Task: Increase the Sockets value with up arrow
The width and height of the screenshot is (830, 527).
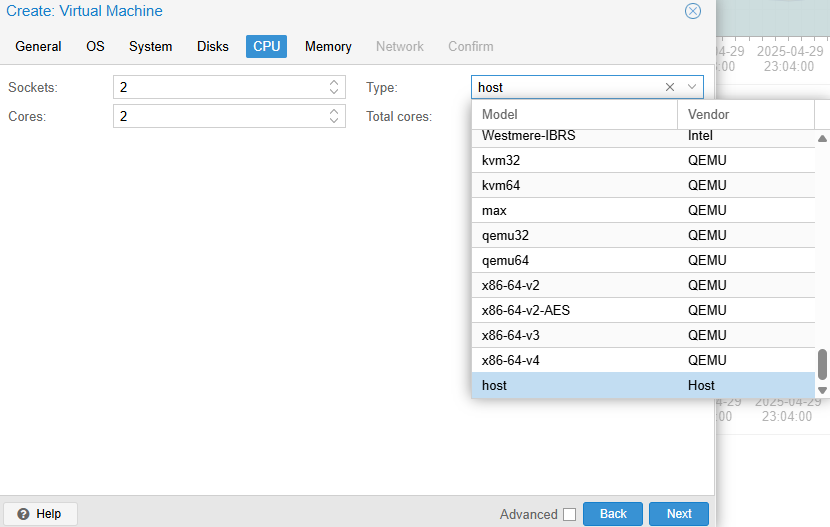Action: tap(335, 83)
